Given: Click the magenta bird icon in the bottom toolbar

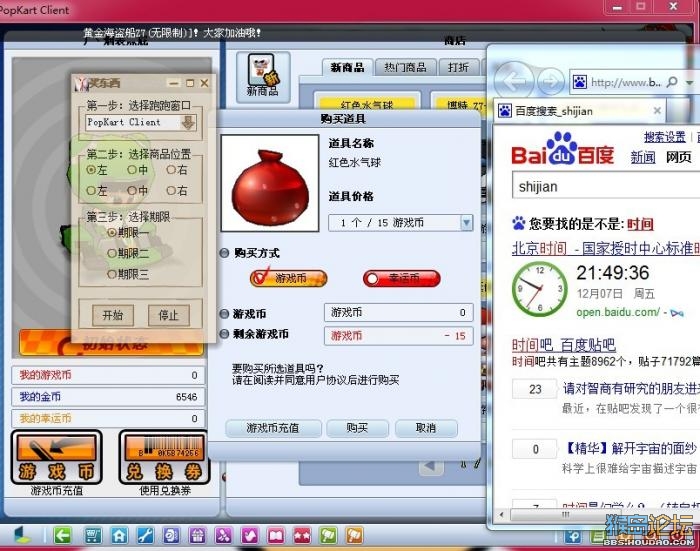Looking at the screenshot, I should (250, 535).
